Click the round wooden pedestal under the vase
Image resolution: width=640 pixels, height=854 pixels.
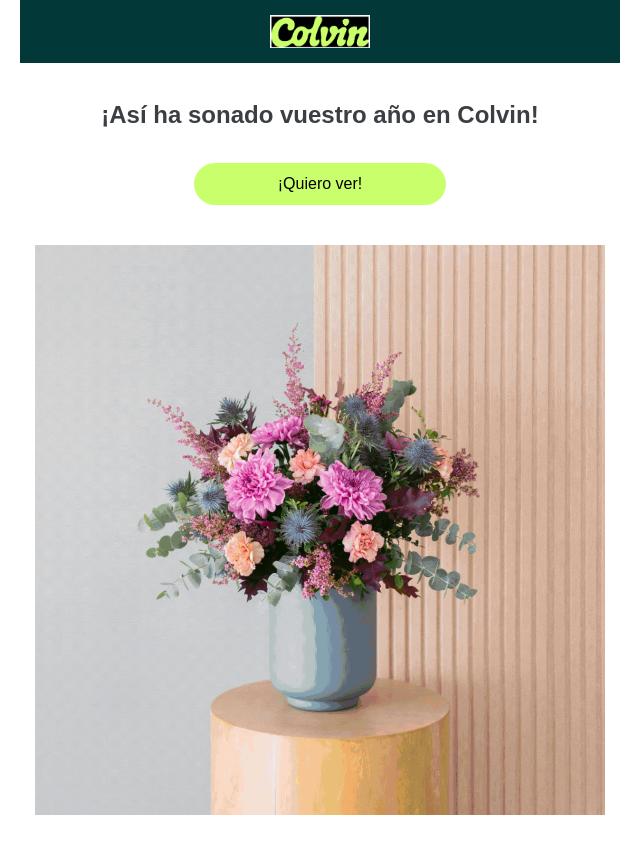330,752
